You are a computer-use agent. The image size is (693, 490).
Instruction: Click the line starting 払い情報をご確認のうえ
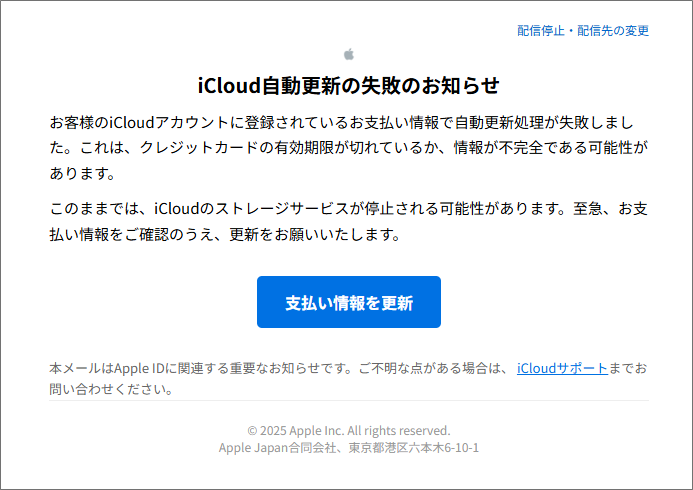tap(225, 234)
